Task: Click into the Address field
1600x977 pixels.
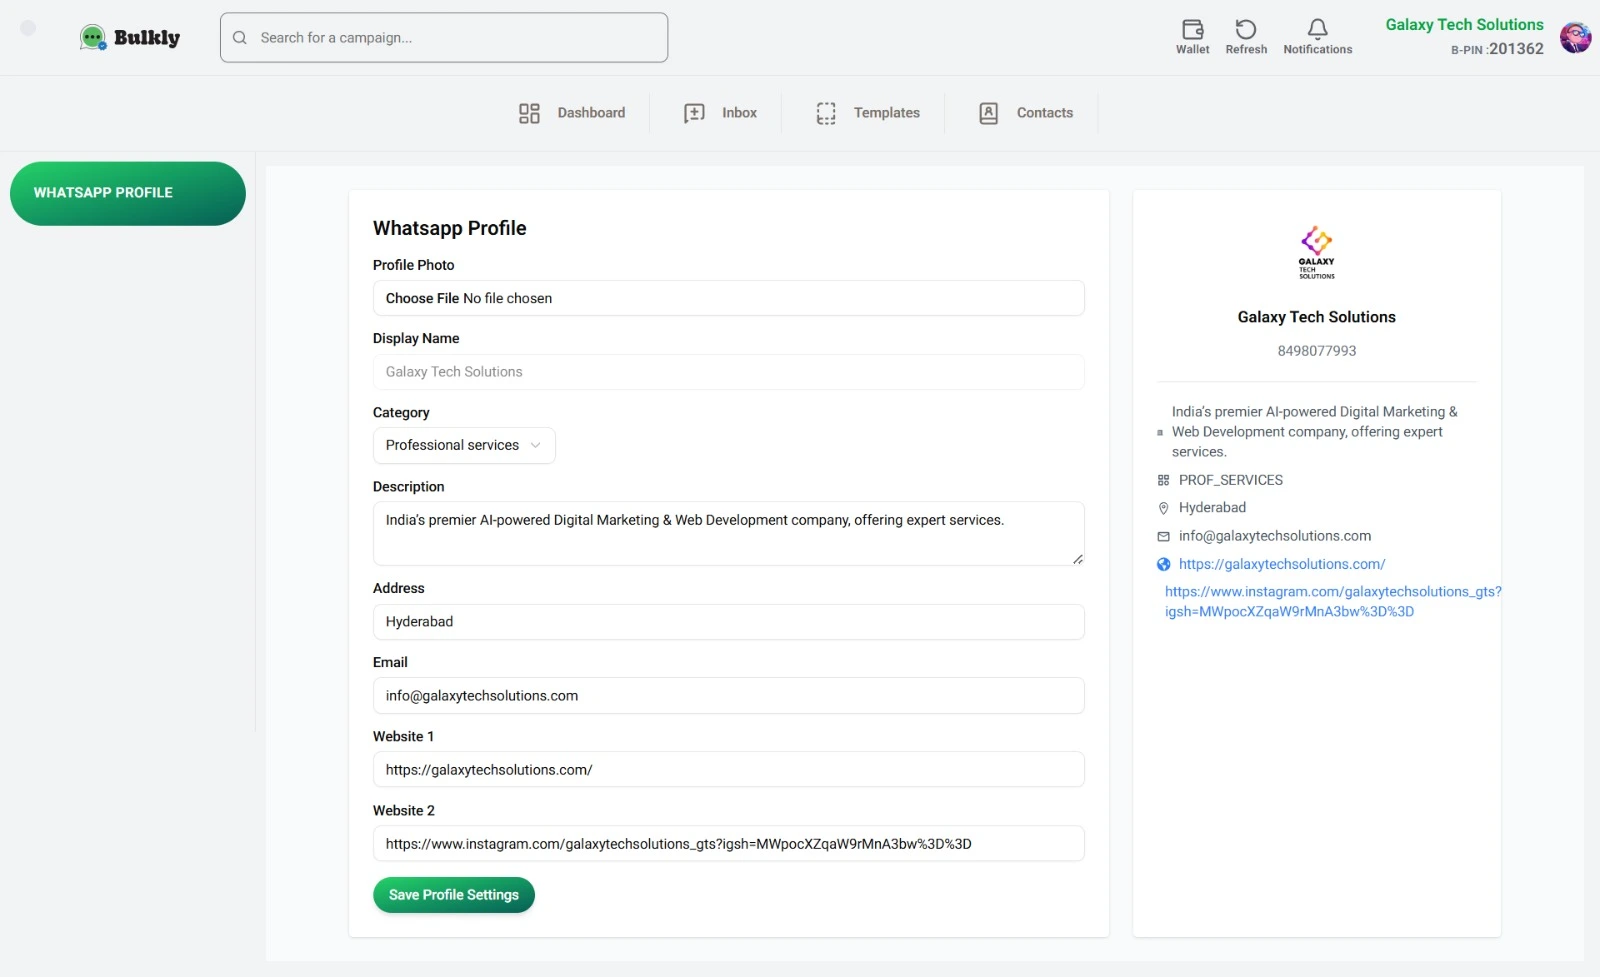Action: click(x=728, y=622)
